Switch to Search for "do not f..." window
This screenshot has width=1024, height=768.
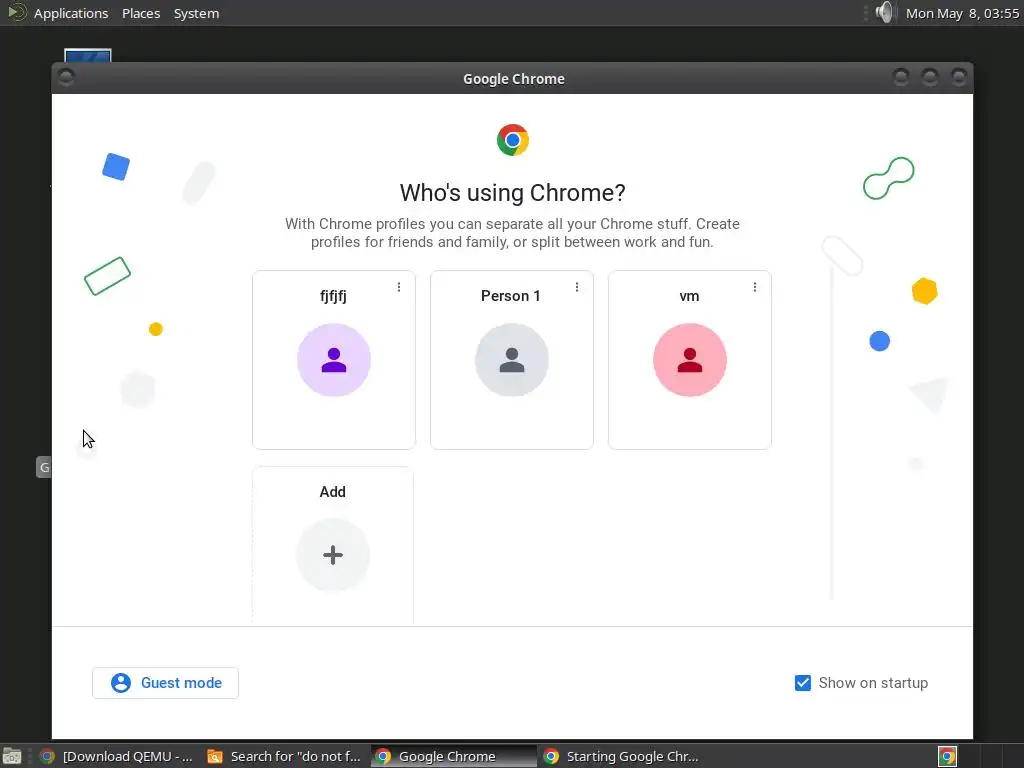pos(285,756)
